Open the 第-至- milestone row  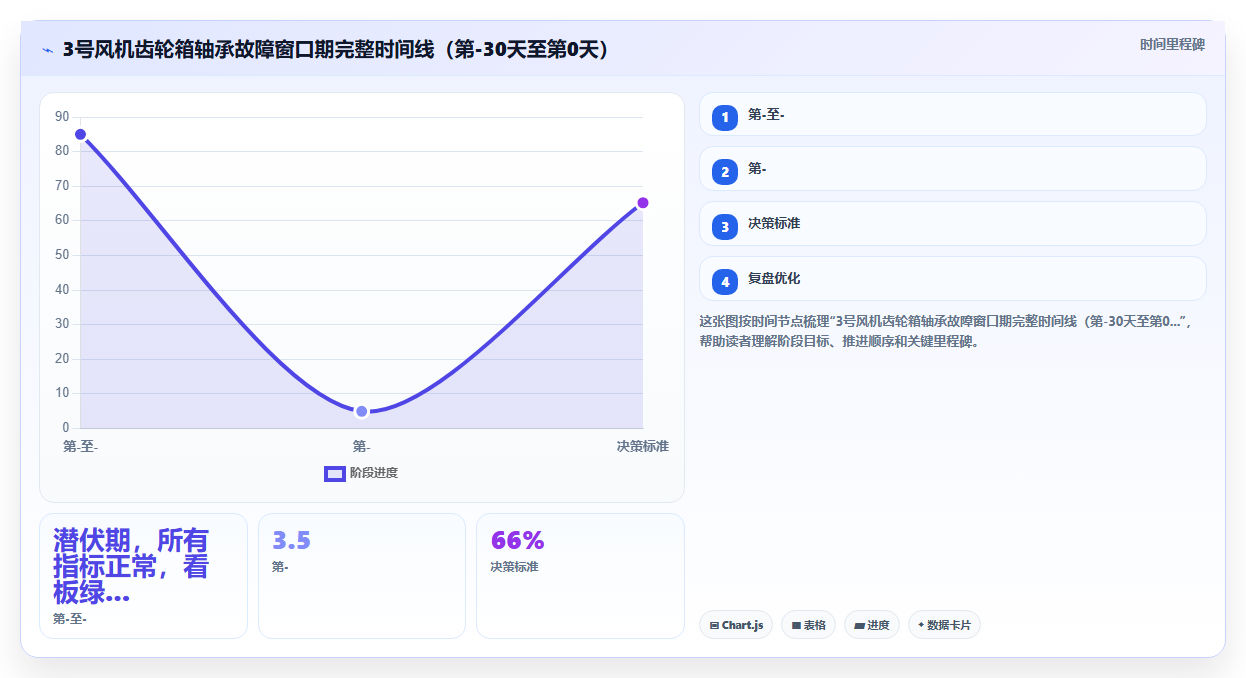click(x=953, y=114)
